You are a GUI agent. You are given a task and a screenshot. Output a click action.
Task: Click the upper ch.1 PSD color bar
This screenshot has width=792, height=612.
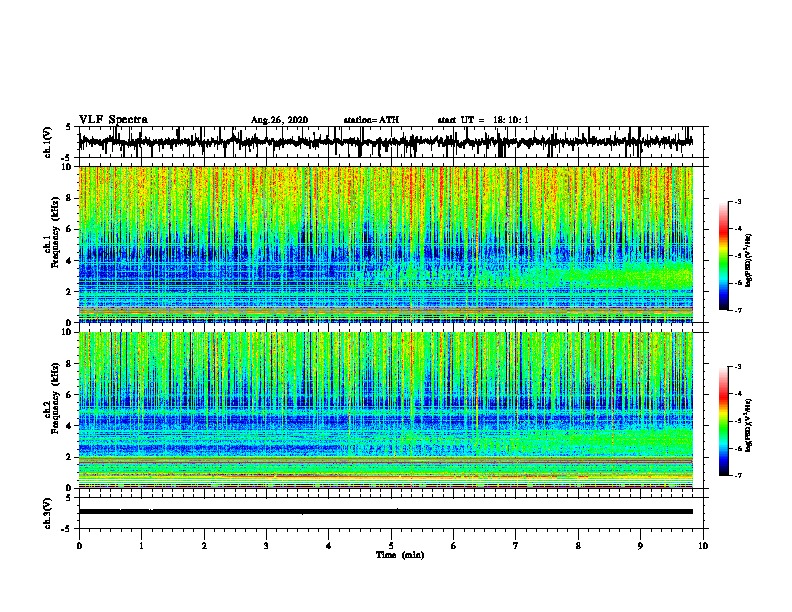point(724,256)
